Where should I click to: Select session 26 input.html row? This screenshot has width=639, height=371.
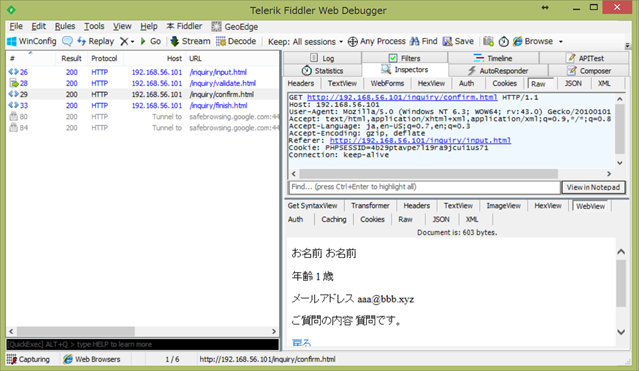(142, 72)
